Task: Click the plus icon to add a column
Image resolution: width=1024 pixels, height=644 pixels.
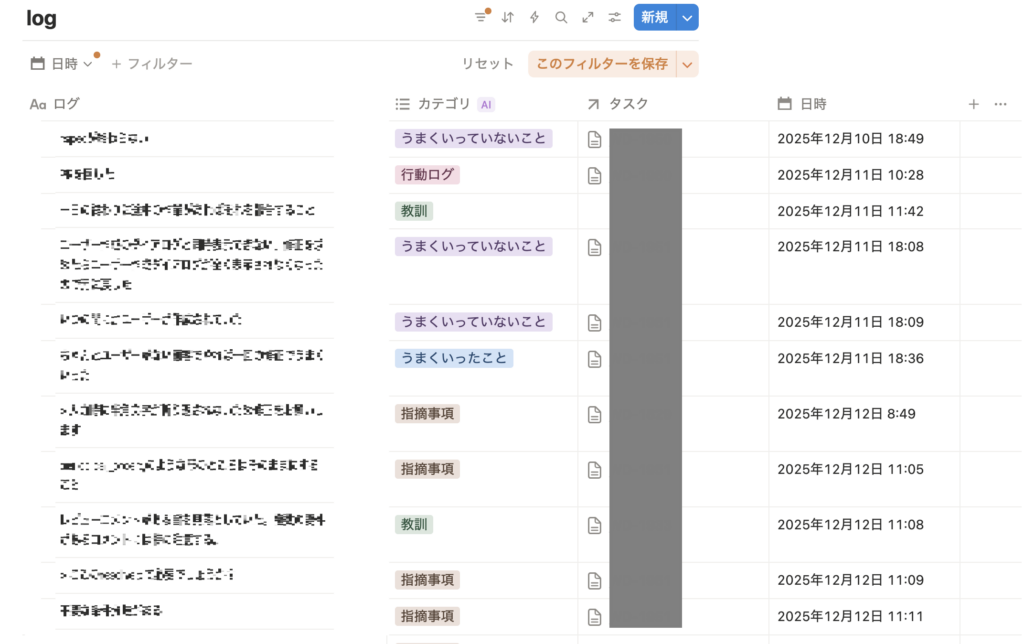Action: (973, 104)
